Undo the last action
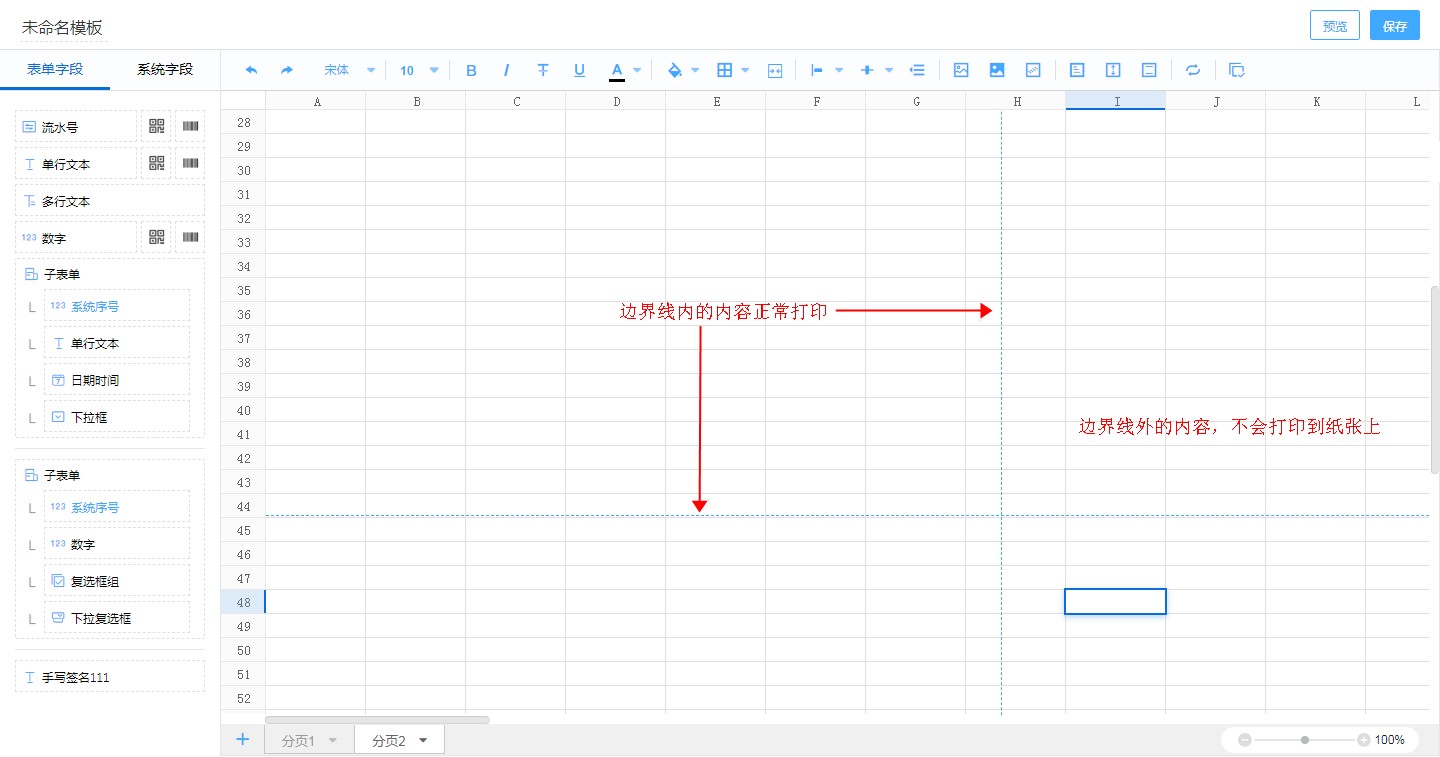 pos(251,70)
